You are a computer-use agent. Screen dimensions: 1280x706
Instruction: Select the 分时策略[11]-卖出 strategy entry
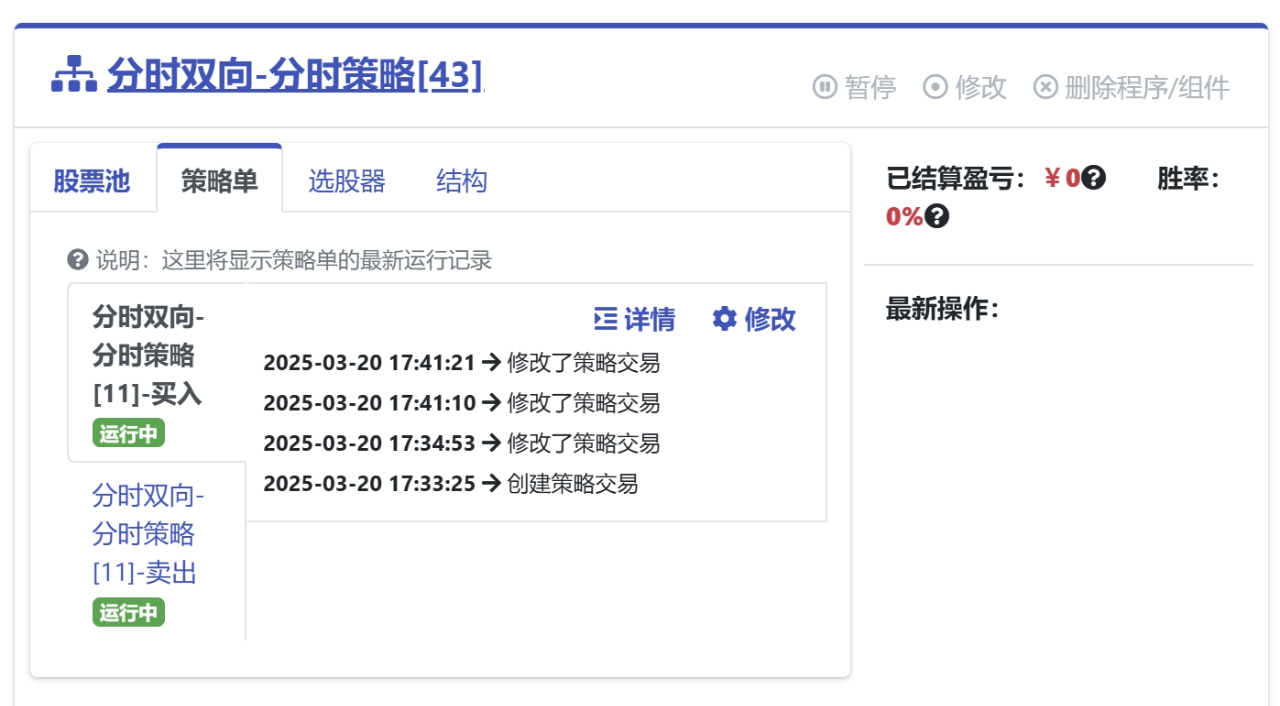pos(146,534)
